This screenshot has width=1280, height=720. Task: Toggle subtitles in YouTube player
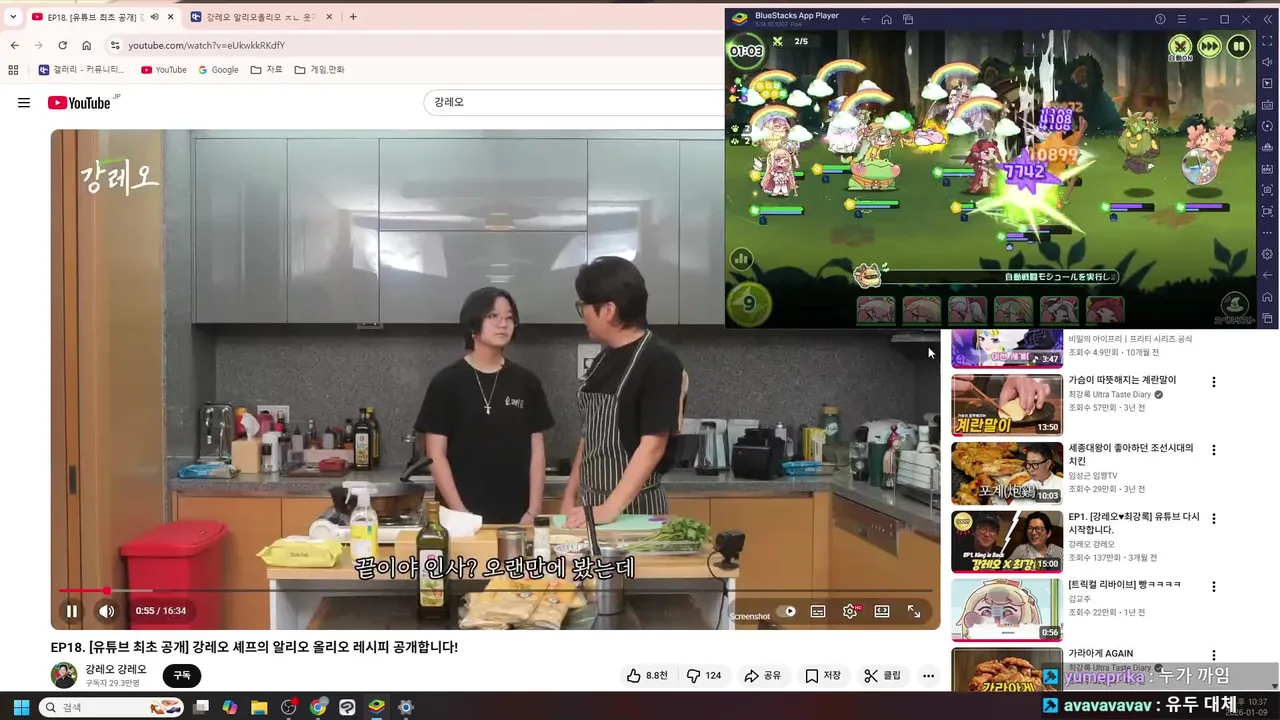(818, 611)
